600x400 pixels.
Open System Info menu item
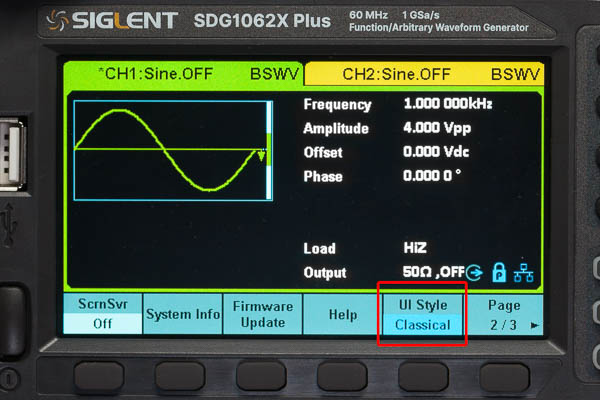click(x=183, y=314)
